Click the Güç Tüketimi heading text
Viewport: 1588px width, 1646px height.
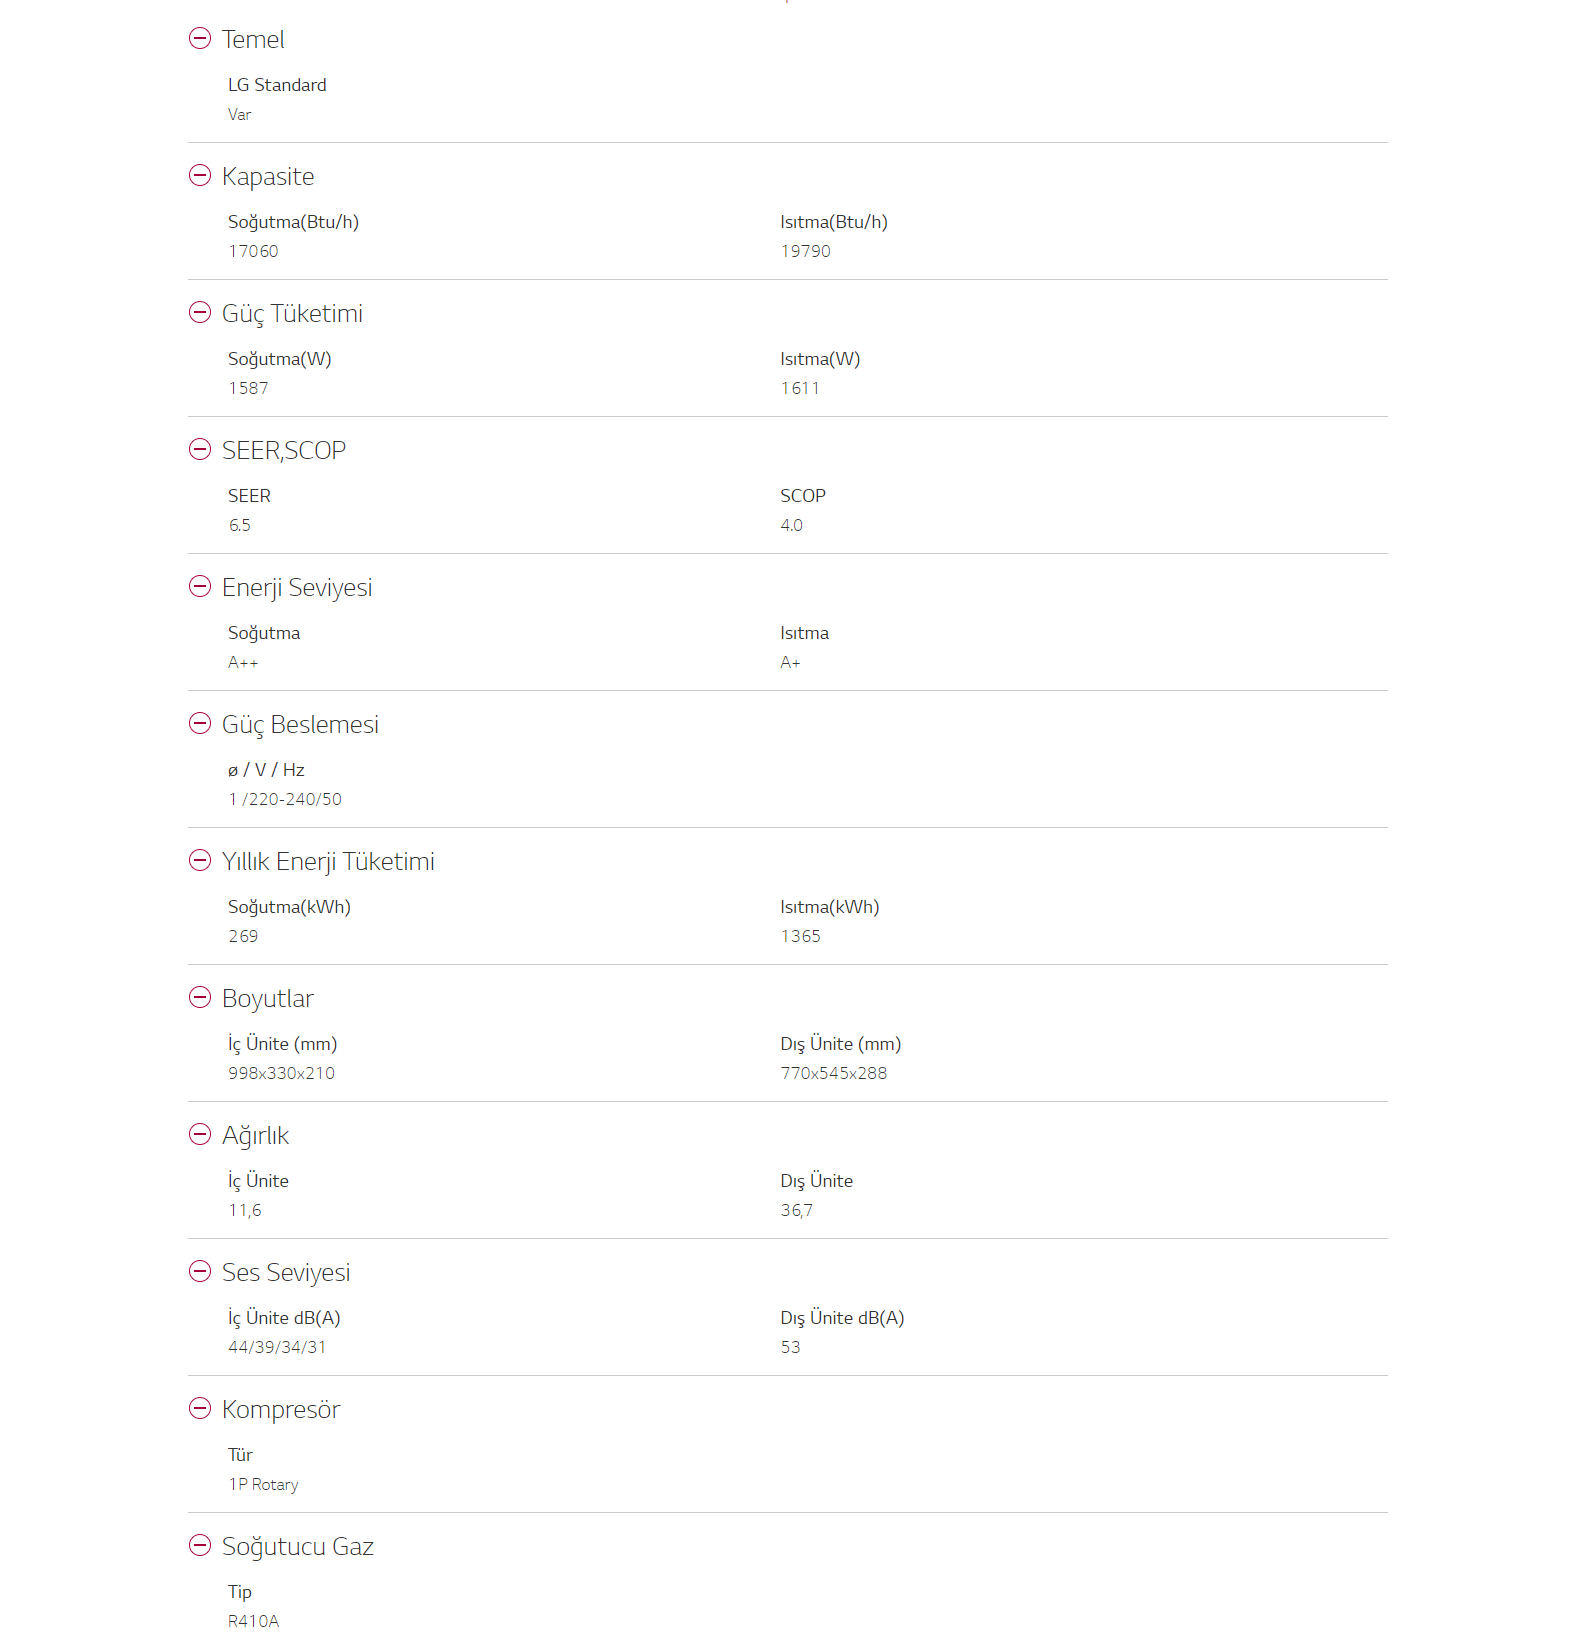pyautogui.click(x=292, y=314)
